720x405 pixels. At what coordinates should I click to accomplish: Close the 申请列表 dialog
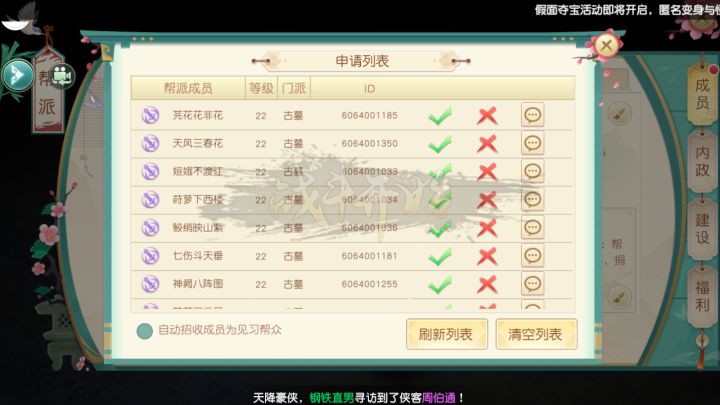(607, 45)
